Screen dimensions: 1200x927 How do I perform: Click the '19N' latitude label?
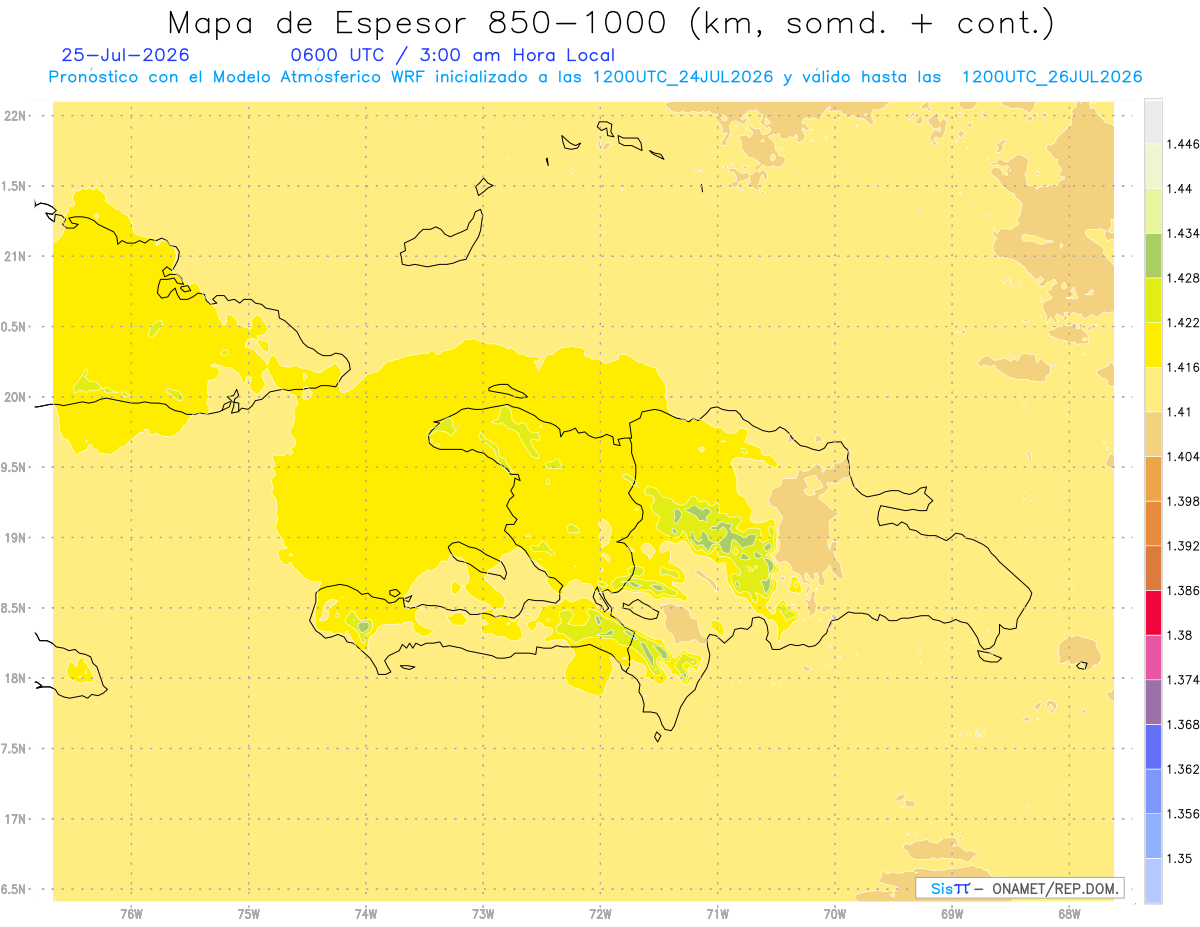coord(17,538)
